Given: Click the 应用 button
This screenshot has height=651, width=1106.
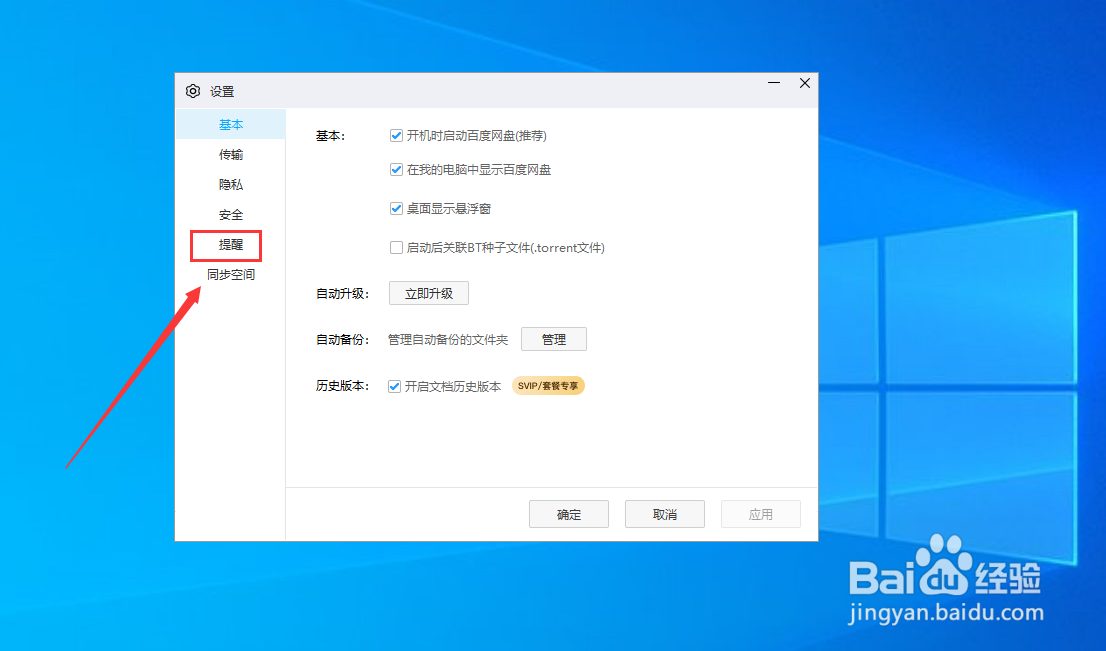Looking at the screenshot, I should pos(760,514).
